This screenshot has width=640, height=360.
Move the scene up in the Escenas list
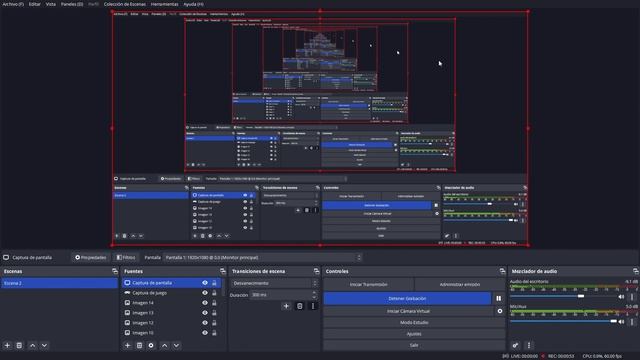coord(33,345)
